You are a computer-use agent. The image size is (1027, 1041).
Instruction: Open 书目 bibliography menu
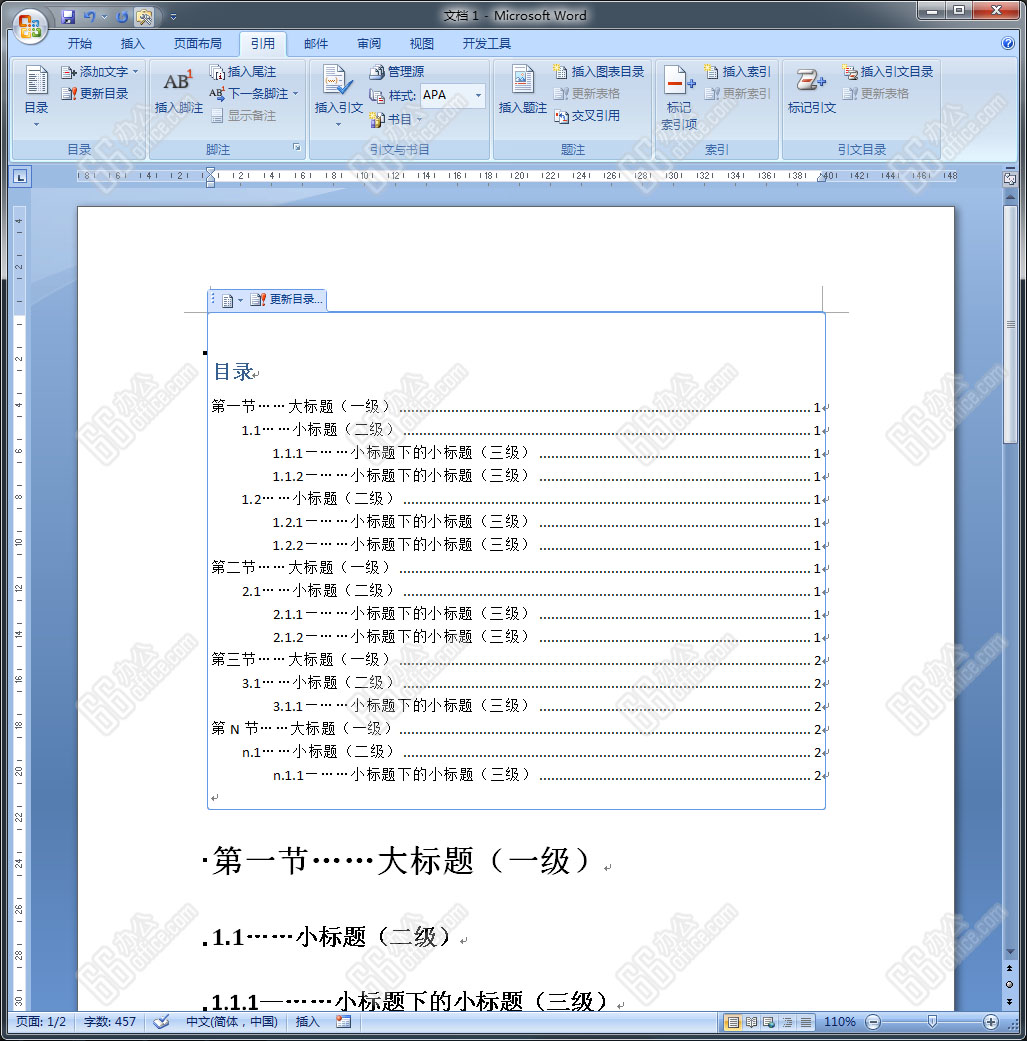pos(396,120)
